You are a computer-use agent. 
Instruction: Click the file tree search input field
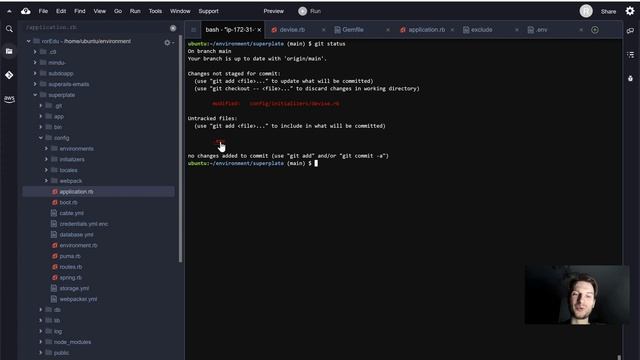(x=96, y=28)
